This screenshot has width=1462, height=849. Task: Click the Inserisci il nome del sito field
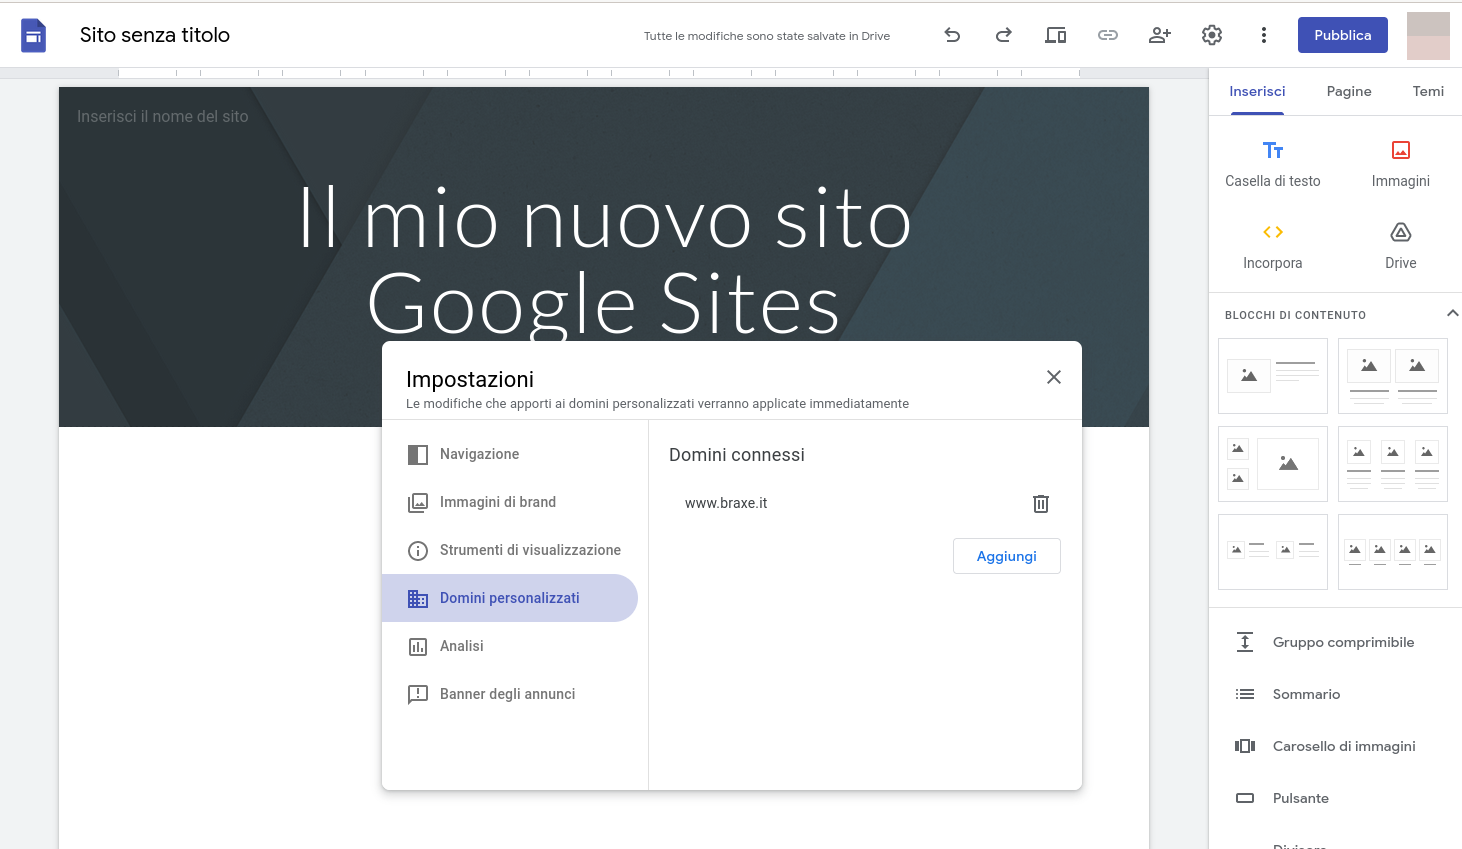pos(163,116)
